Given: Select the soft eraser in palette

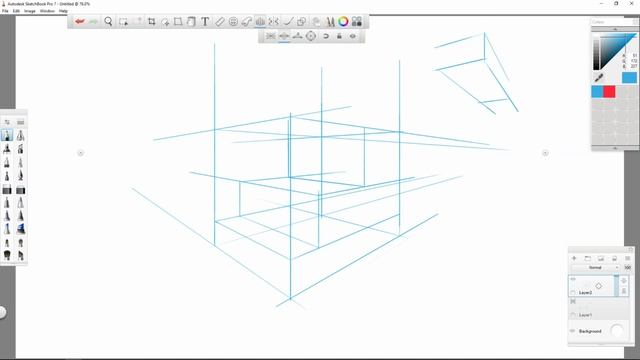Looking at the screenshot, I should coord(20,189).
